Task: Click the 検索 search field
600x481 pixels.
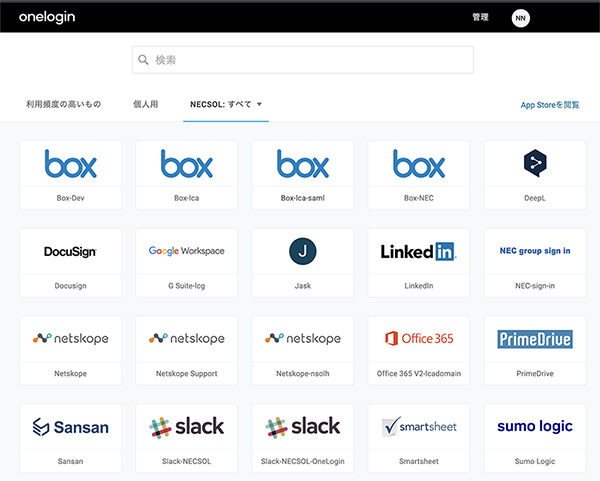Action: 303,60
